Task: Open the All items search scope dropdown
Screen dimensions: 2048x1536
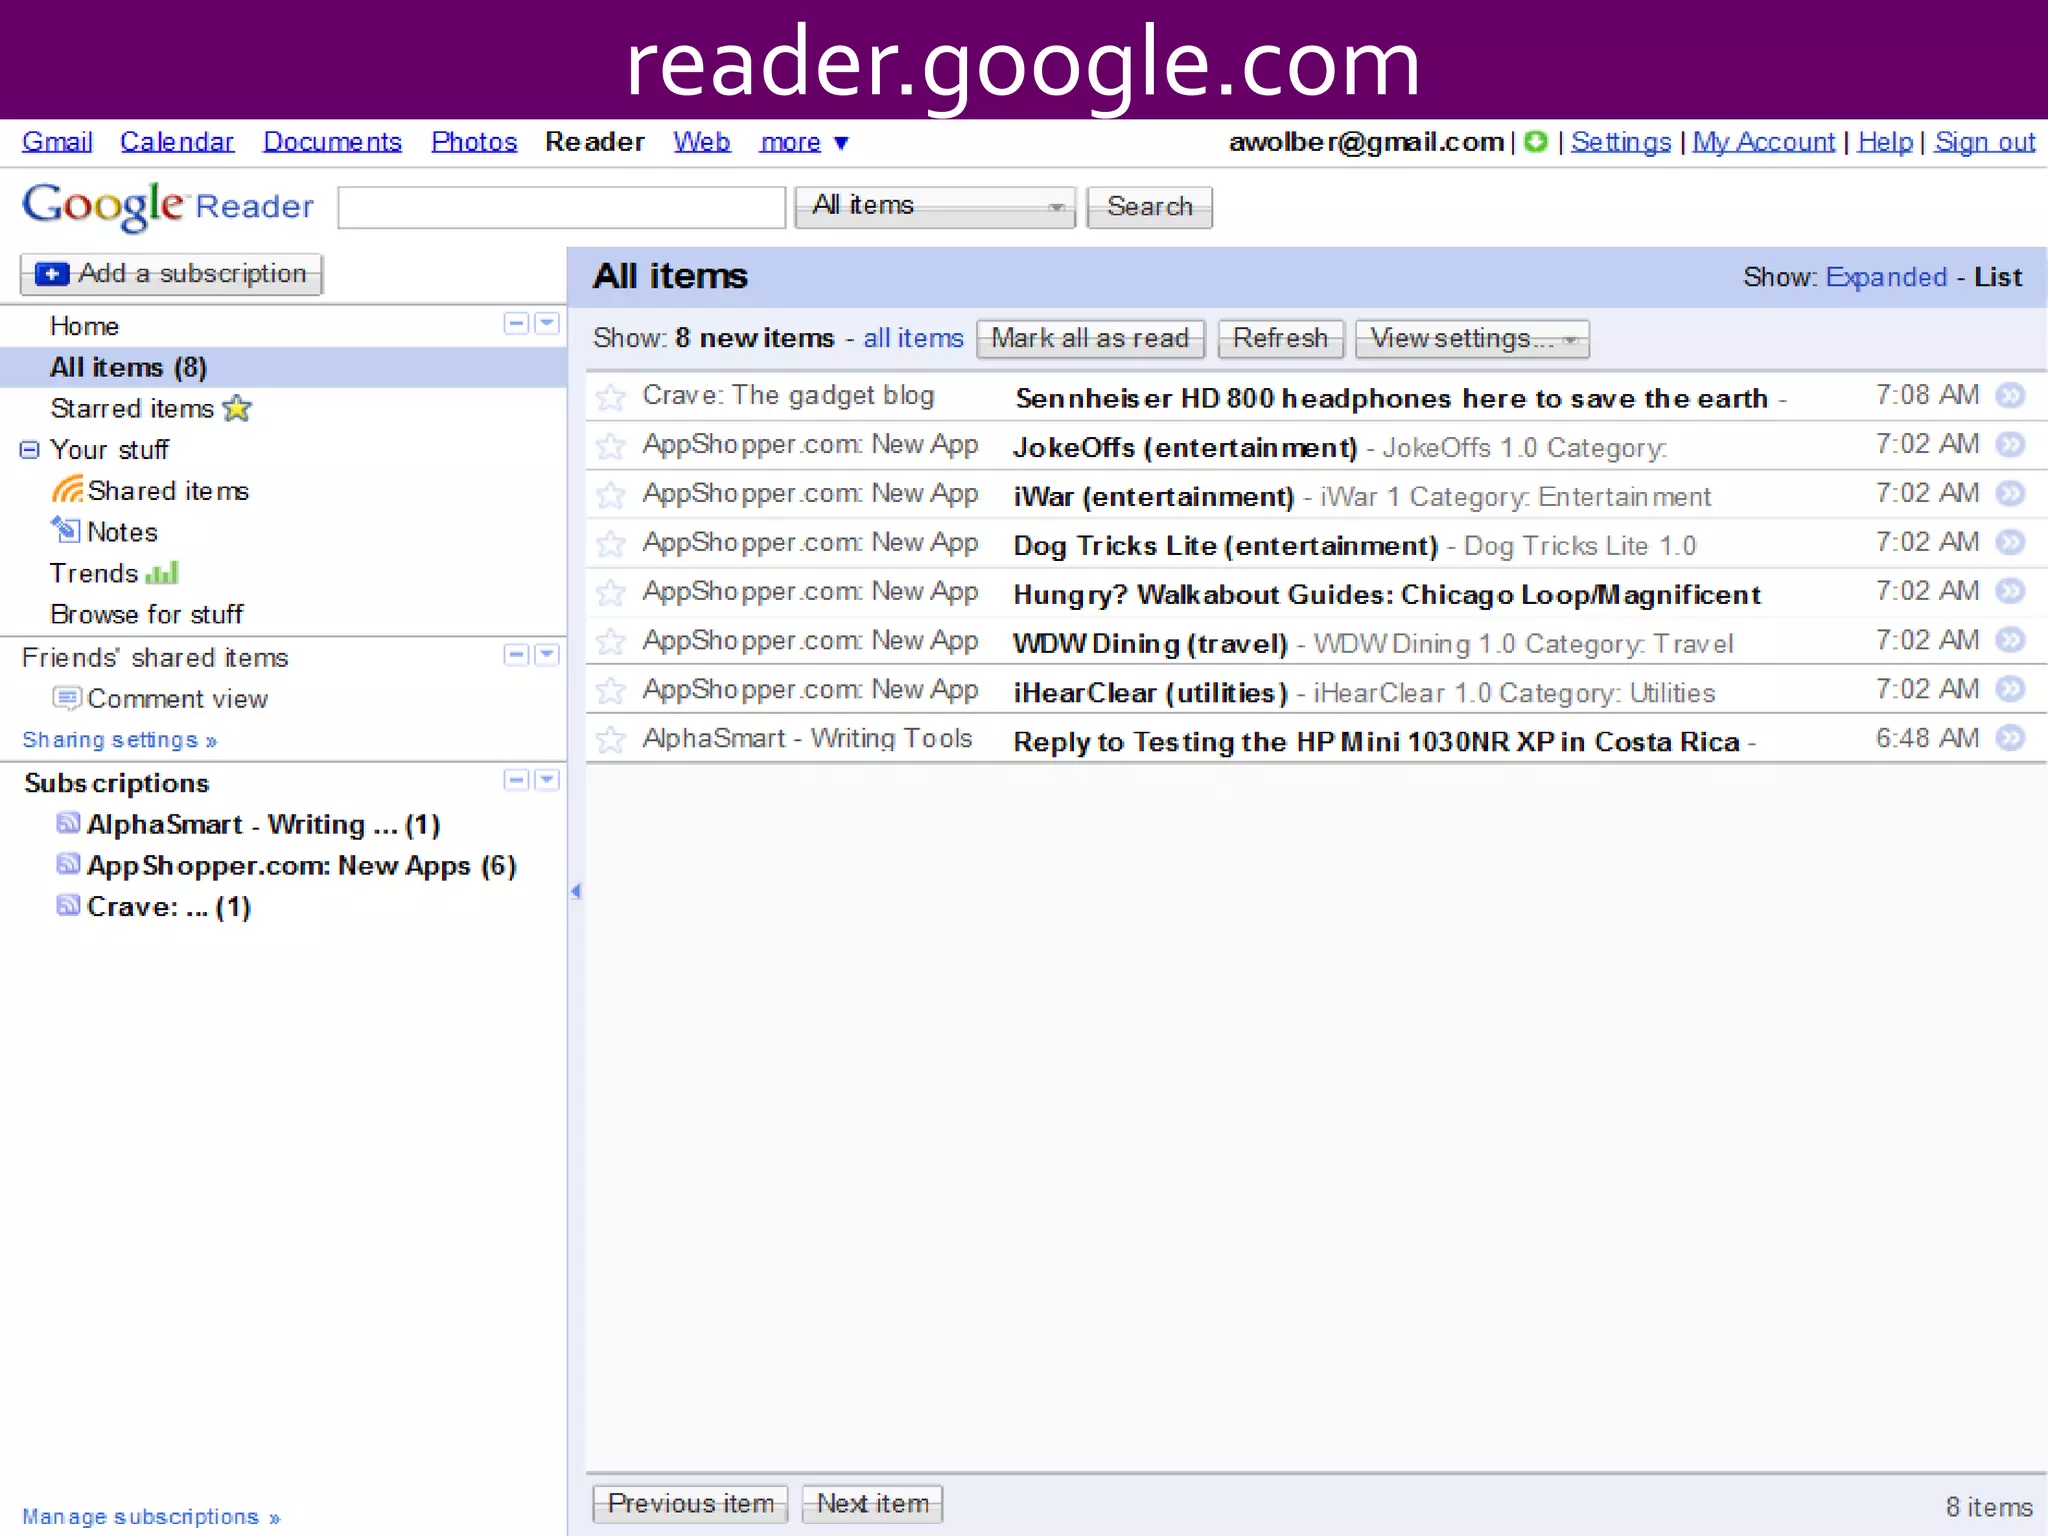Action: tap(934, 207)
